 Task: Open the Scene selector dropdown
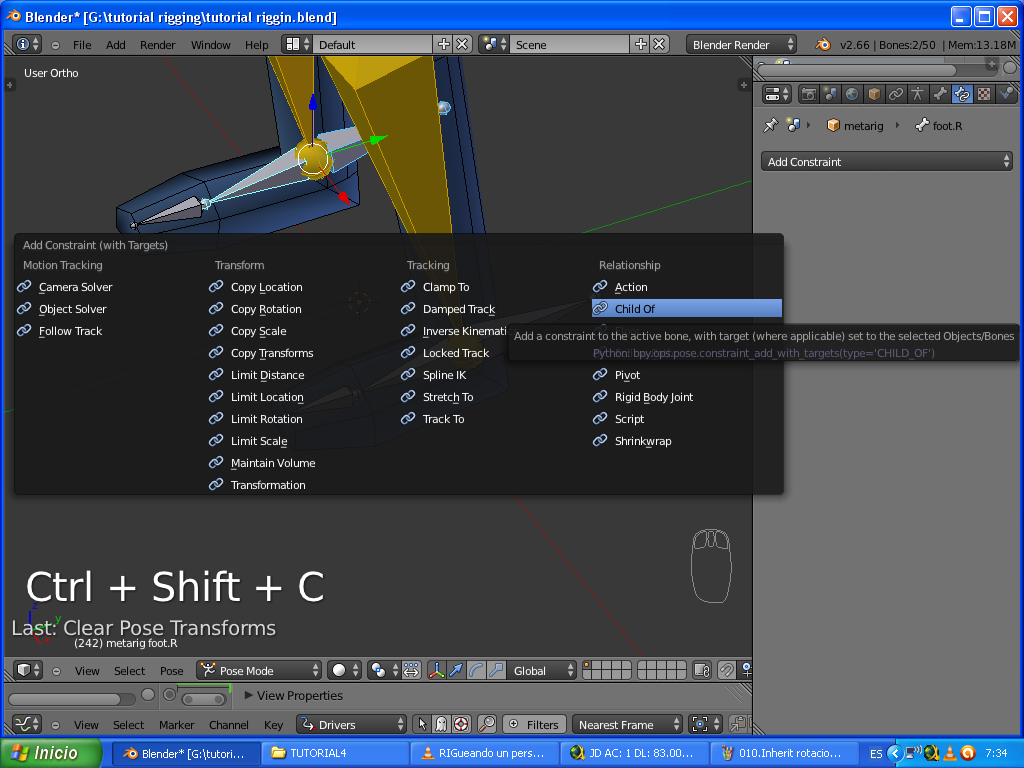pyautogui.click(x=494, y=44)
